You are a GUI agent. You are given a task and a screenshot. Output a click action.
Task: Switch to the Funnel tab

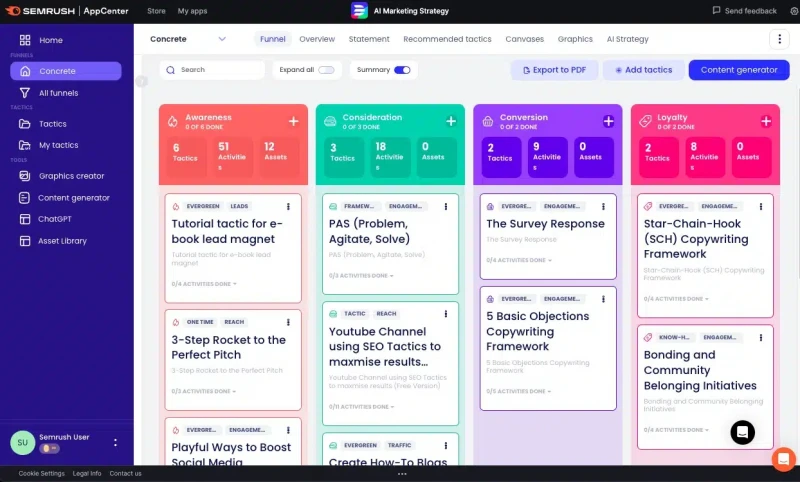(272, 39)
